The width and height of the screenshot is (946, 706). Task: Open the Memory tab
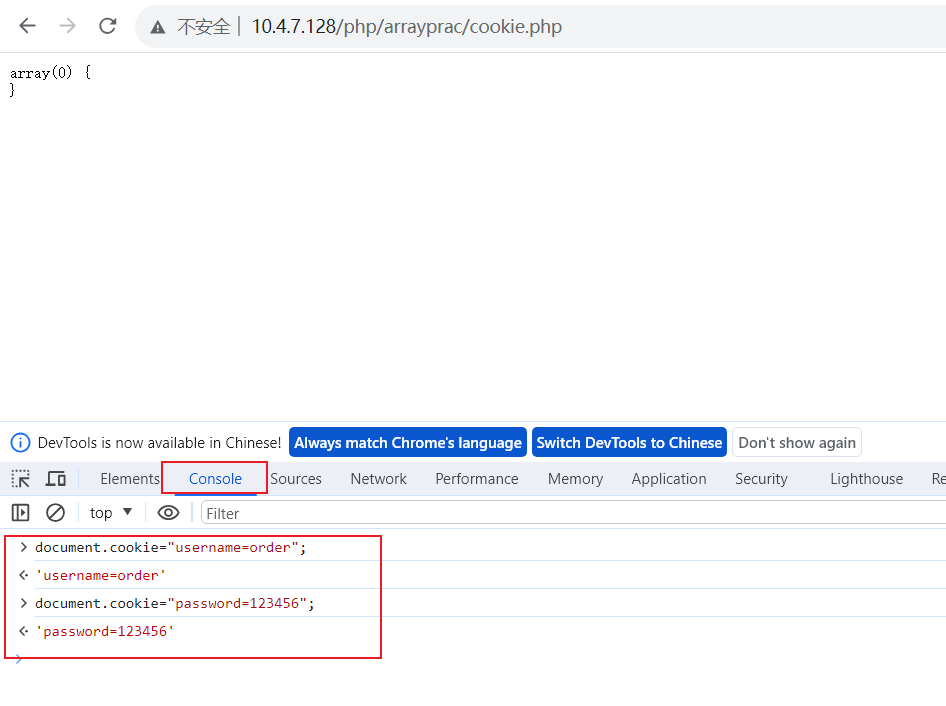coord(576,479)
